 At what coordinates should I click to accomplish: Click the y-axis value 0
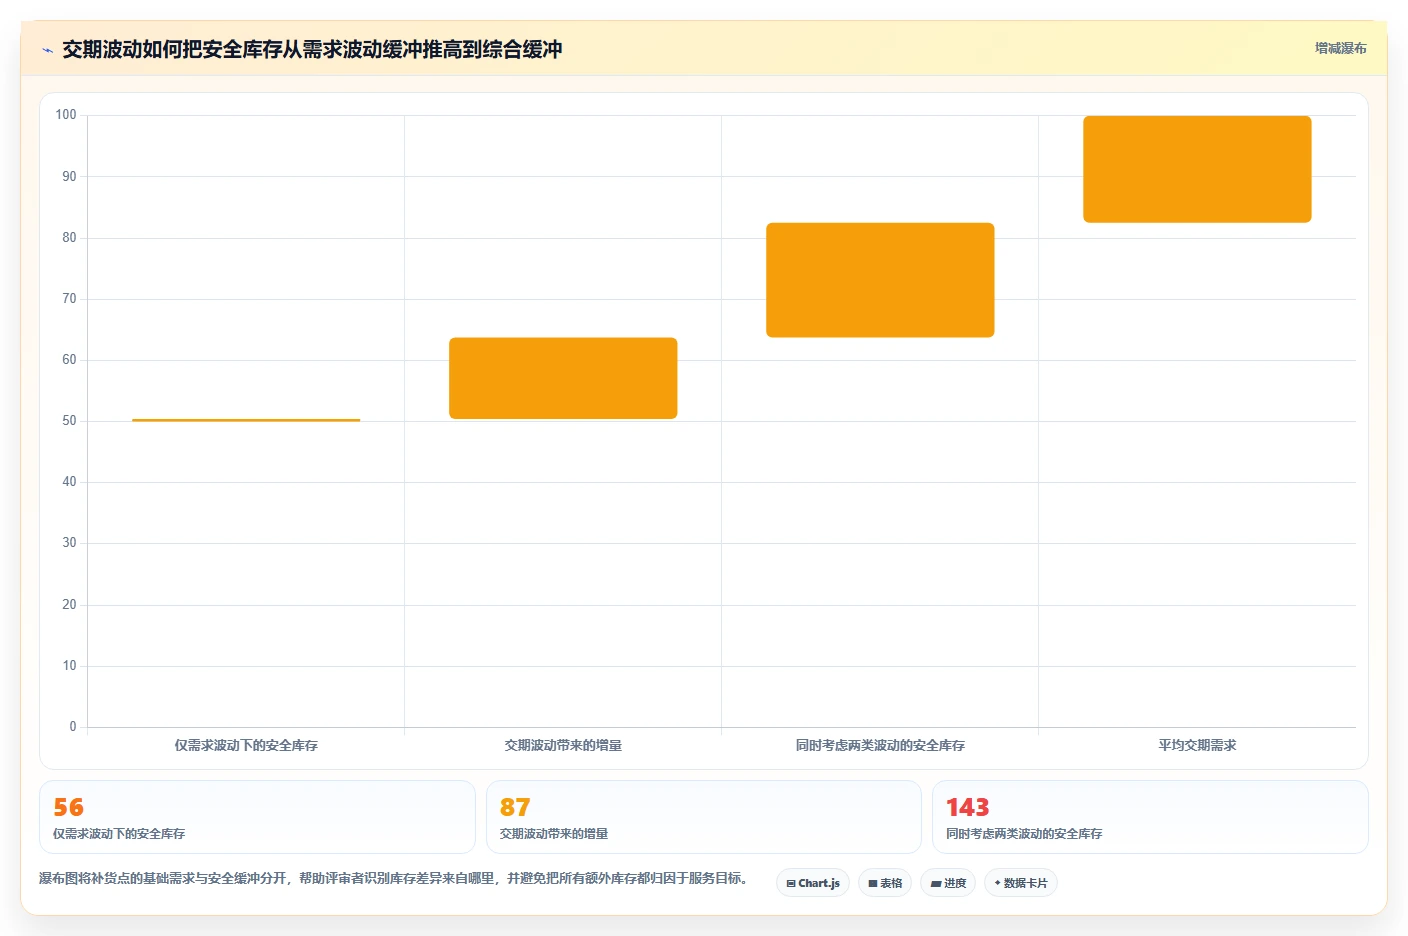tap(72, 727)
